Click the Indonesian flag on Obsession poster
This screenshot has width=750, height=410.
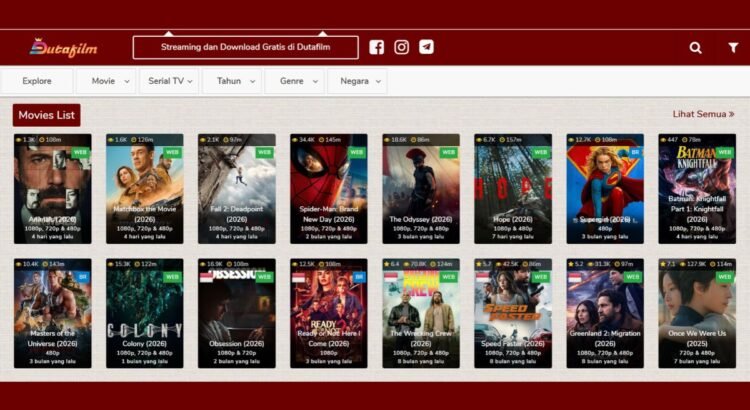tap(206, 277)
